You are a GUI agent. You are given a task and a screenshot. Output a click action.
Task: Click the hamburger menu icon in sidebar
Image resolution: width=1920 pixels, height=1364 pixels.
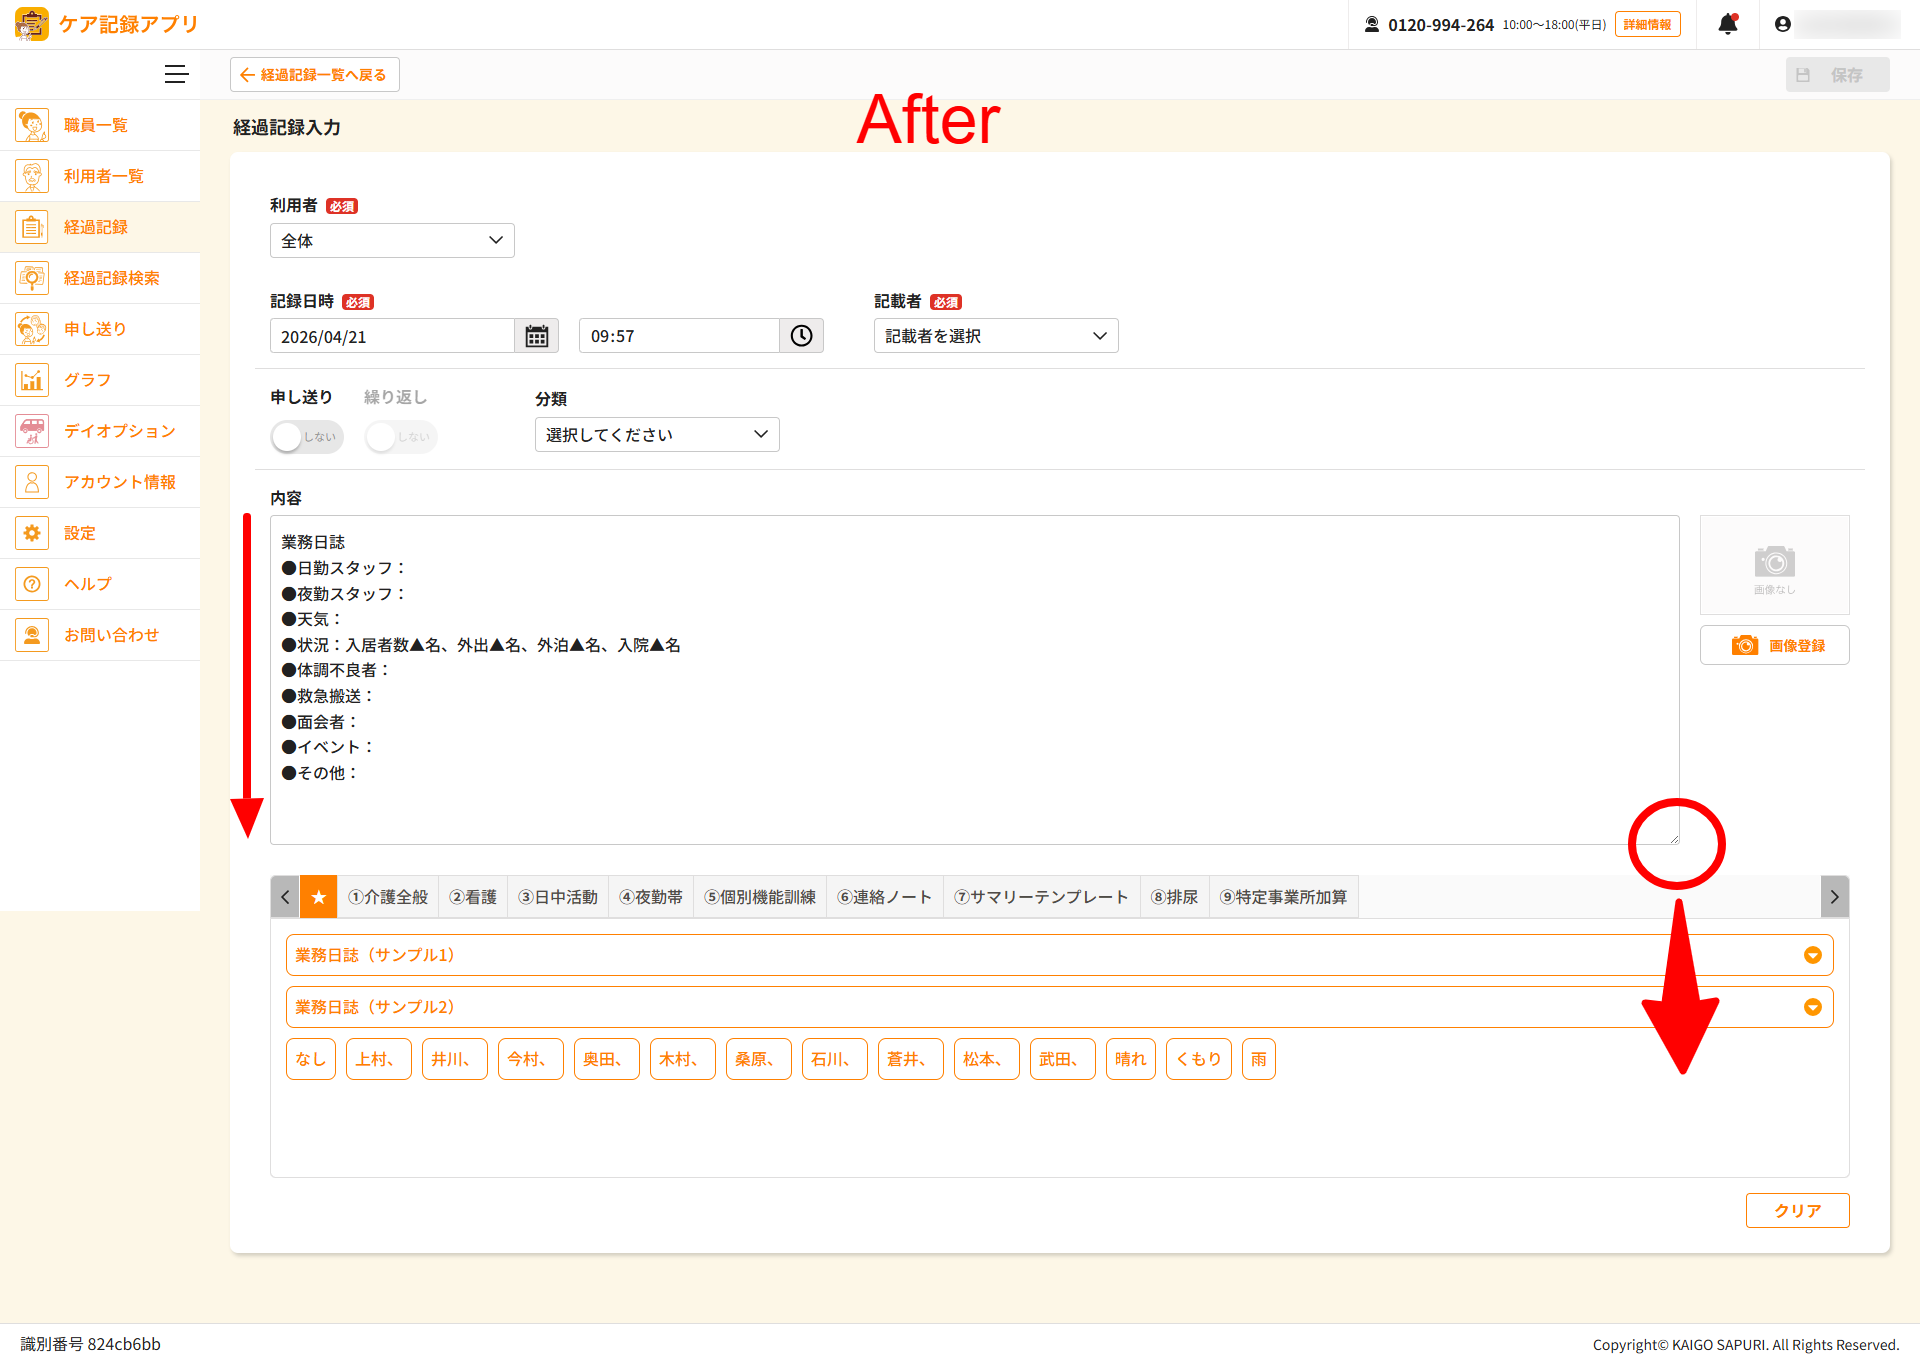(x=176, y=74)
